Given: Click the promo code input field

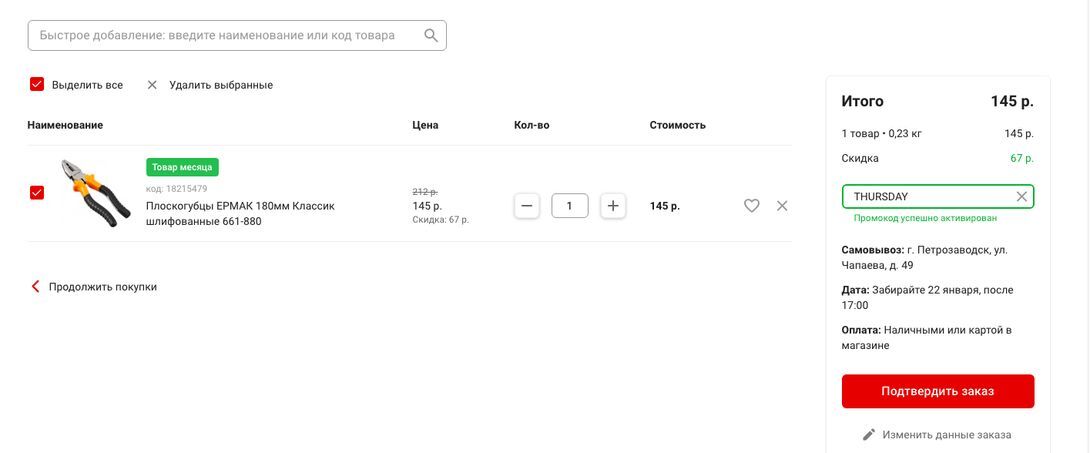Looking at the screenshot, I should pos(925,197).
